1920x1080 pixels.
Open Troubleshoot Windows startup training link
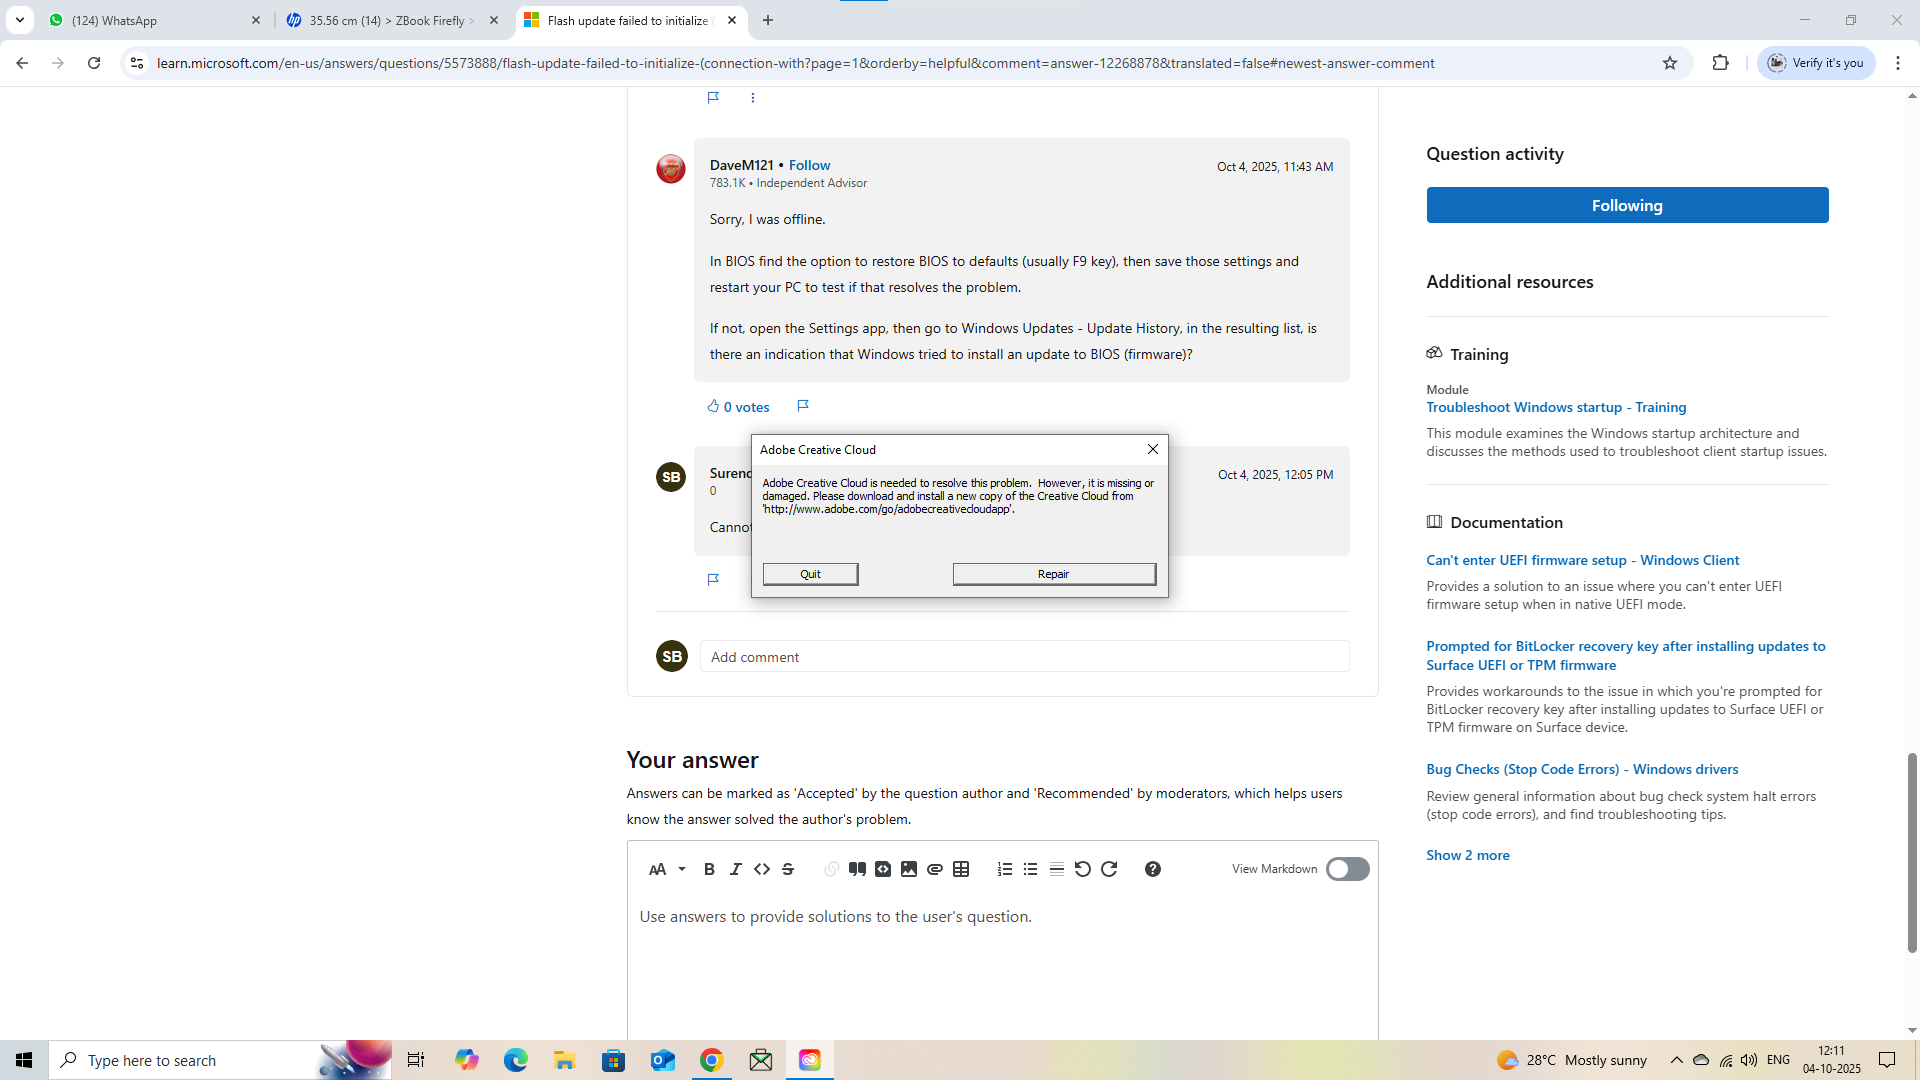[x=1555, y=407]
